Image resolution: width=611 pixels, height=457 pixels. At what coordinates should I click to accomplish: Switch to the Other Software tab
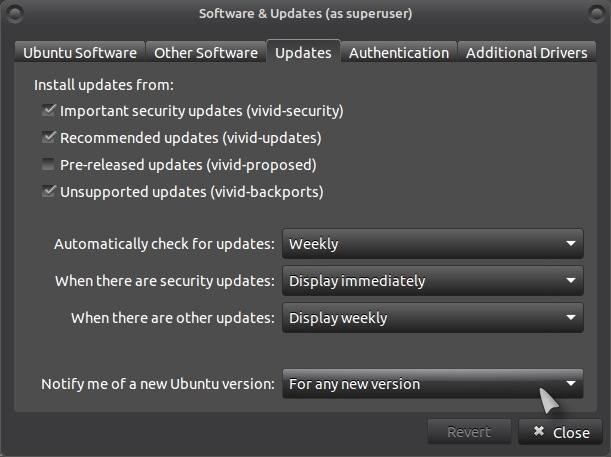[x=206, y=52]
